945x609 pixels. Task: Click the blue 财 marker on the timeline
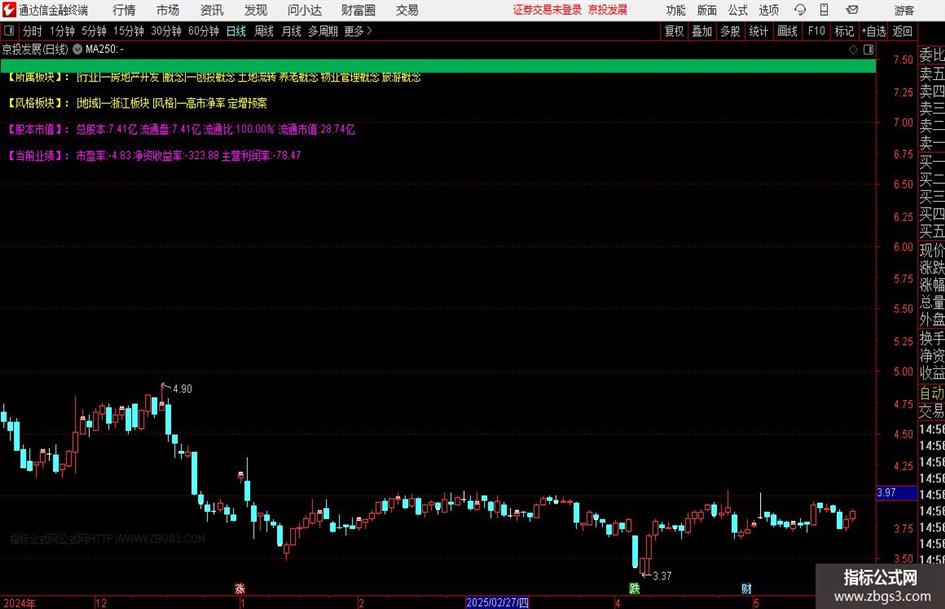point(746,588)
